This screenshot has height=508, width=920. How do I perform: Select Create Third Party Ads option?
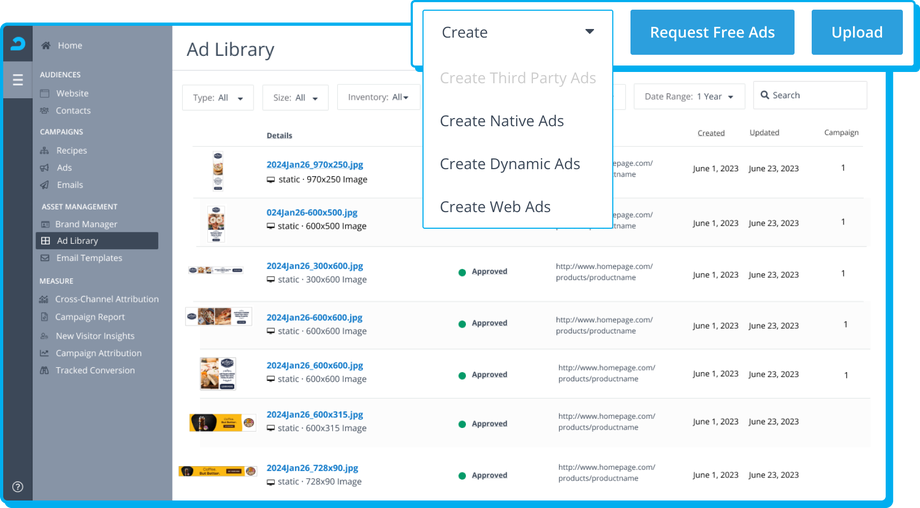[518, 78]
